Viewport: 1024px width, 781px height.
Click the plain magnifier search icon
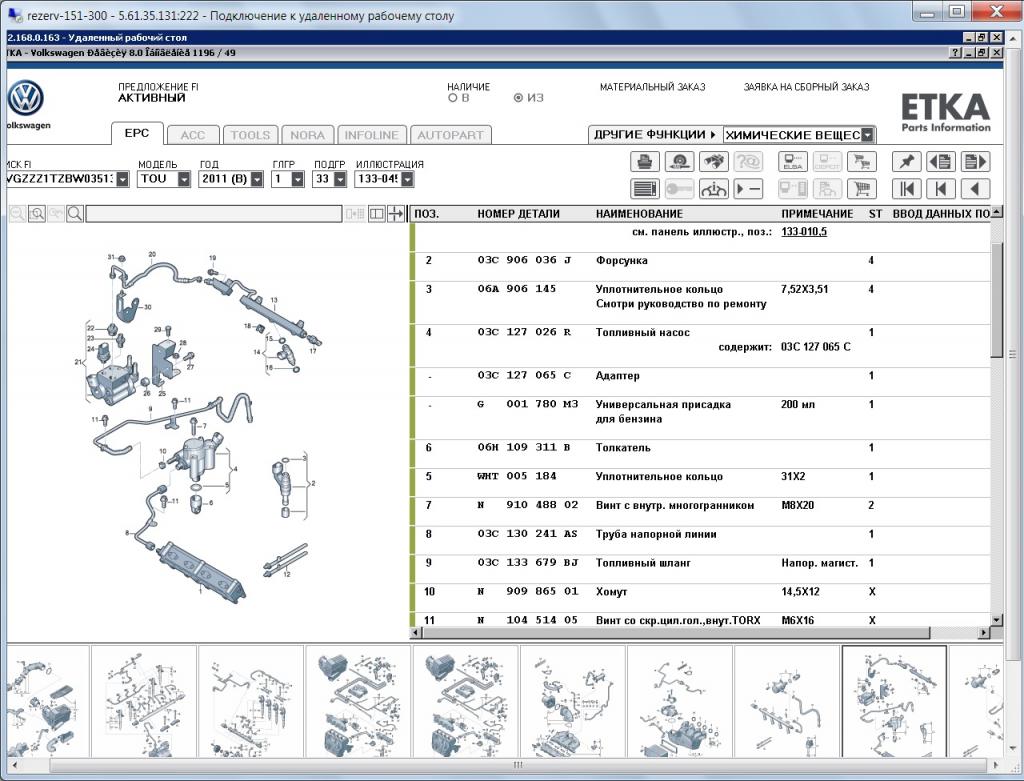pos(74,214)
